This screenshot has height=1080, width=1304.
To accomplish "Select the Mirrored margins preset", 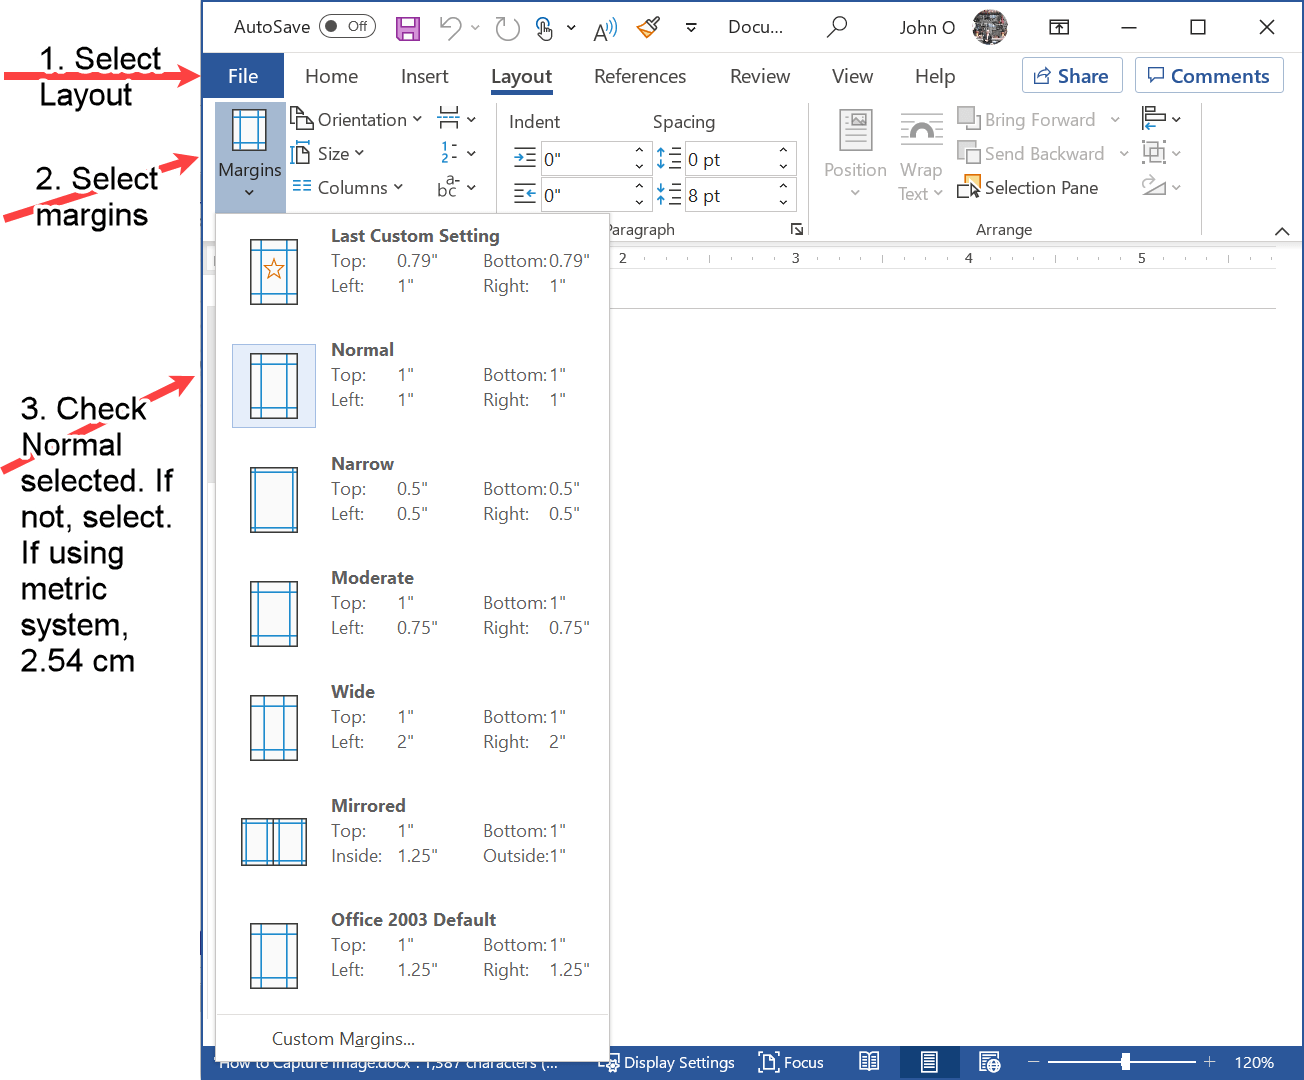I will coord(412,841).
